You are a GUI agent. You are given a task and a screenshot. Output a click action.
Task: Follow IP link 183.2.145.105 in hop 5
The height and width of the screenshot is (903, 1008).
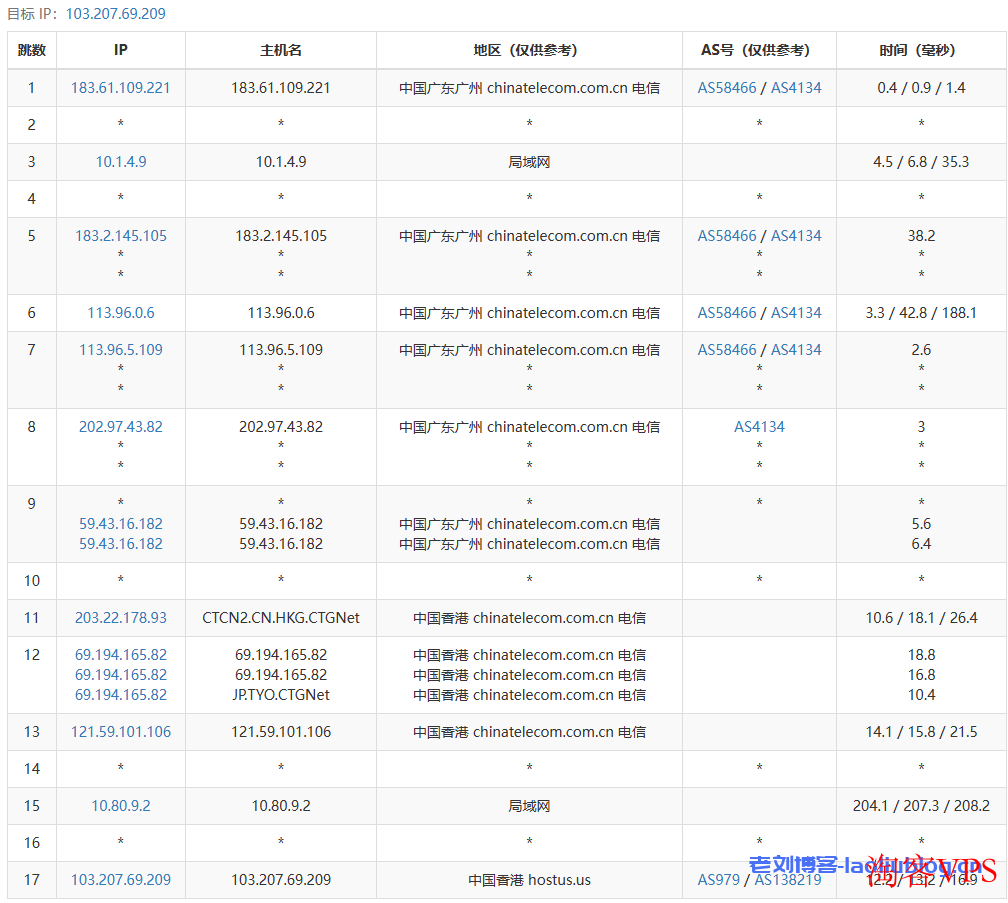point(121,236)
